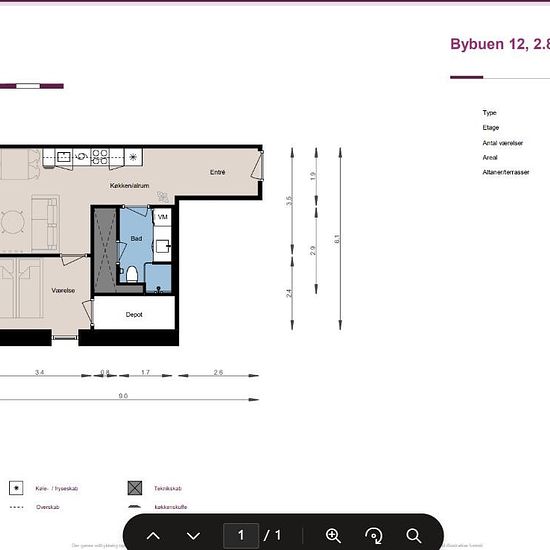The image size is (550, 550).
Task: Open search with the magnifying glass icon
Action: (x=414, y=535)
